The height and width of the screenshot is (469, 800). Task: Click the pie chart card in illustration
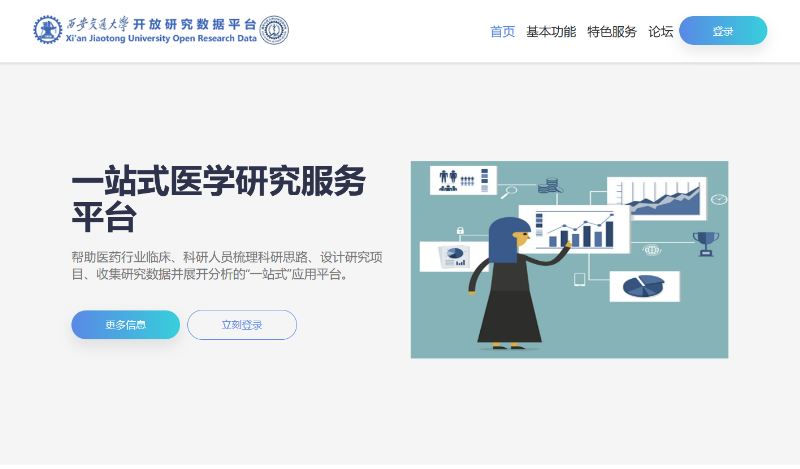[644, 286]
